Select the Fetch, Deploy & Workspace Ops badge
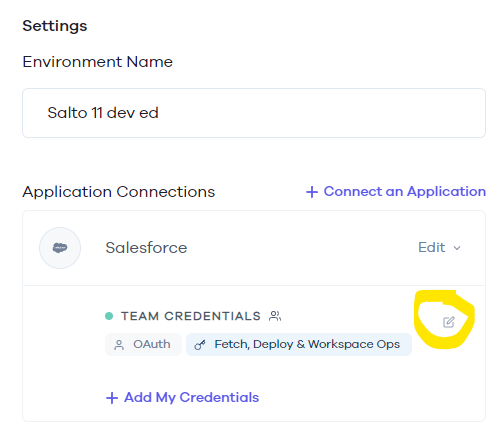This screenshot has height=432, width=499. click(299, 344)
